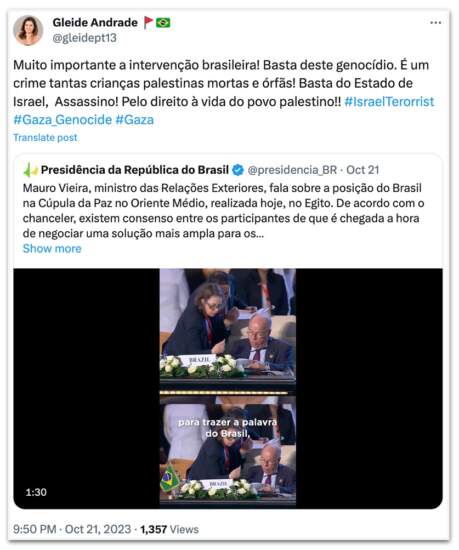Open Presidência da República do Brasil profile
This screenshot has width=459, height=550.
135,170
